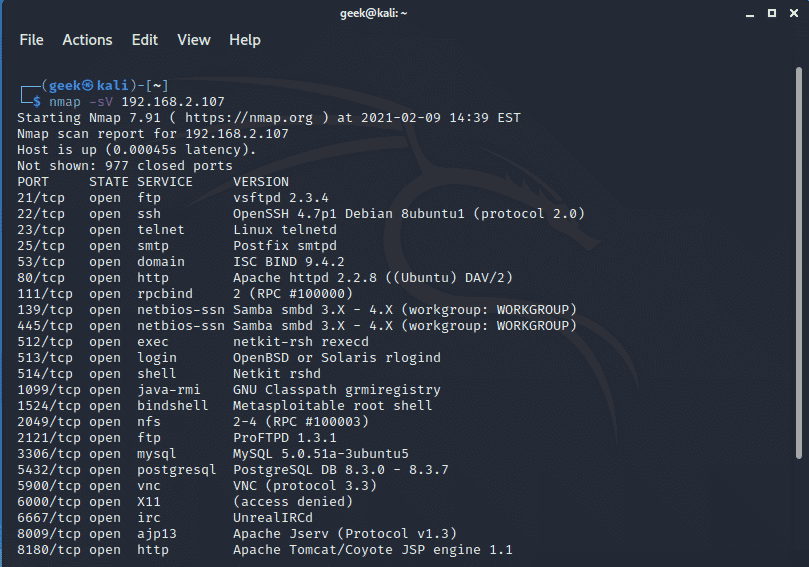Viewport: 809px width, 567px height.
Task: Open the Help menu
Action: pos(245,40)
